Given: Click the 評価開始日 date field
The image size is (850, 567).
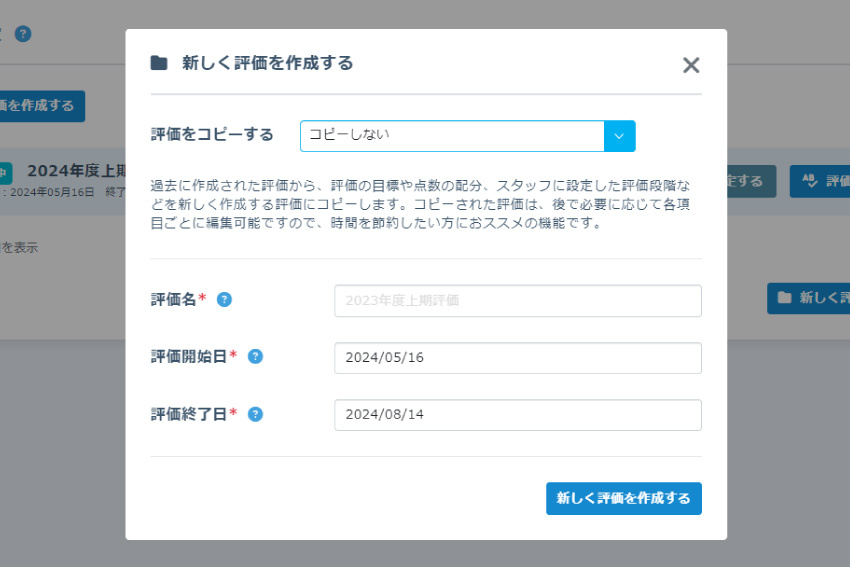Looking at the screenshot, I should click(x=518, y=358).
